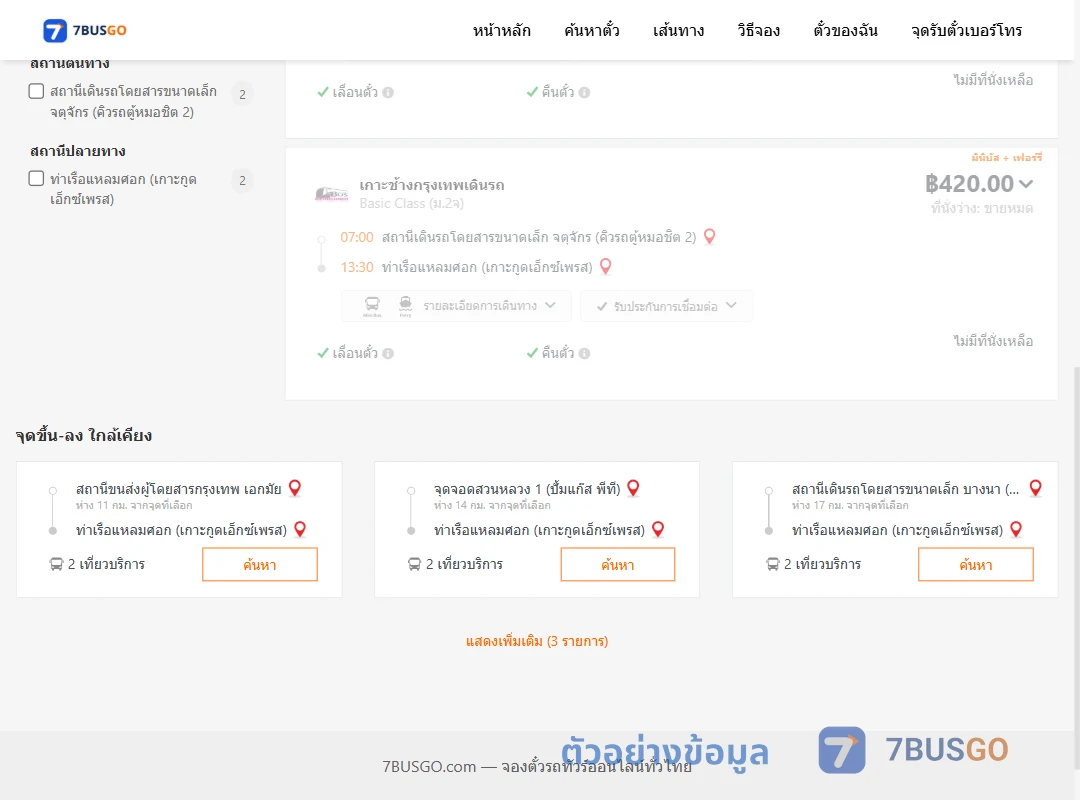1080x800 pixels.
Task: Open the หน้าหลัก menu item
Action: click(501, 30)
